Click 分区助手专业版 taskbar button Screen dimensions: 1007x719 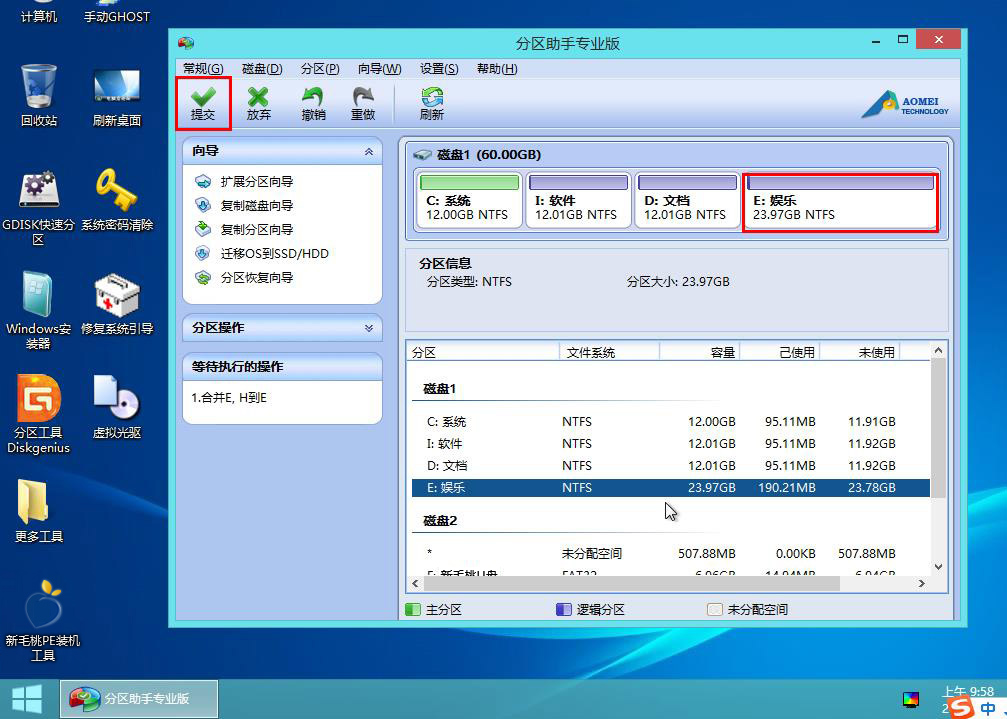coord(139,698)
